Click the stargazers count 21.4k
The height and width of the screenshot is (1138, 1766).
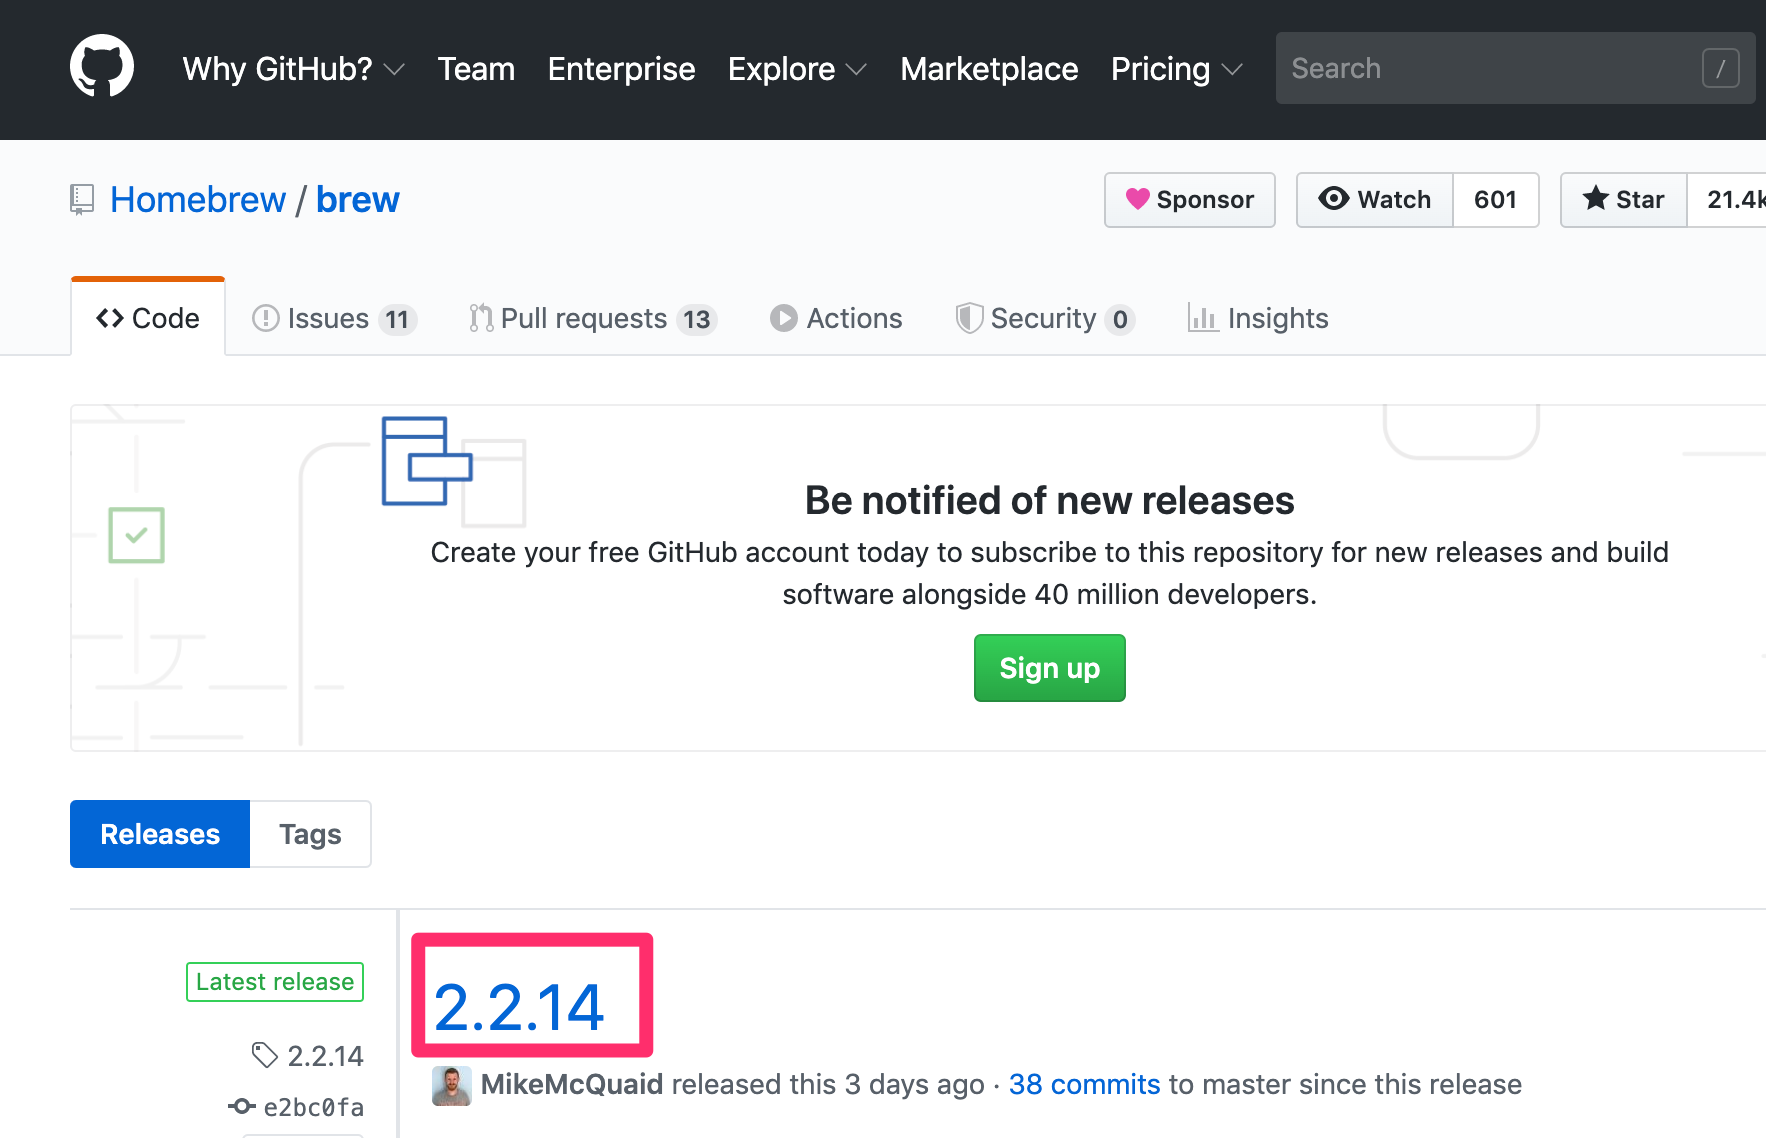click(1728, 200)
